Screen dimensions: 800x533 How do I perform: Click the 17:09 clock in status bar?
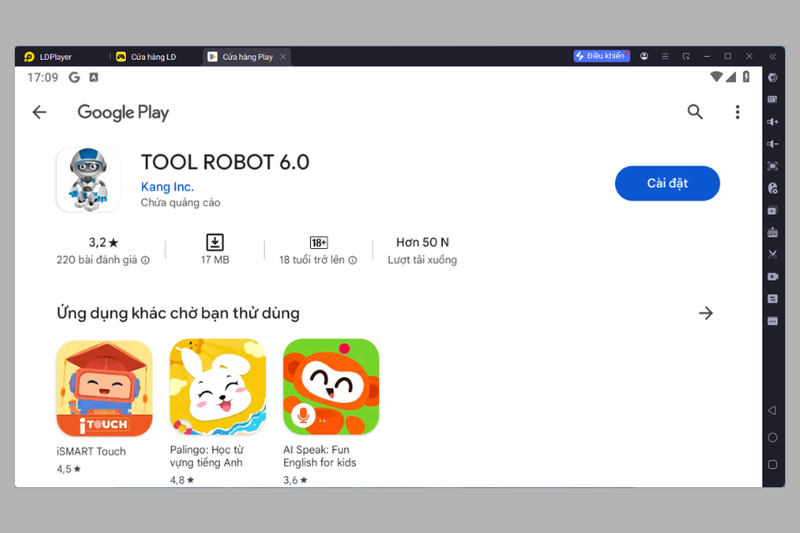[43, 78]
